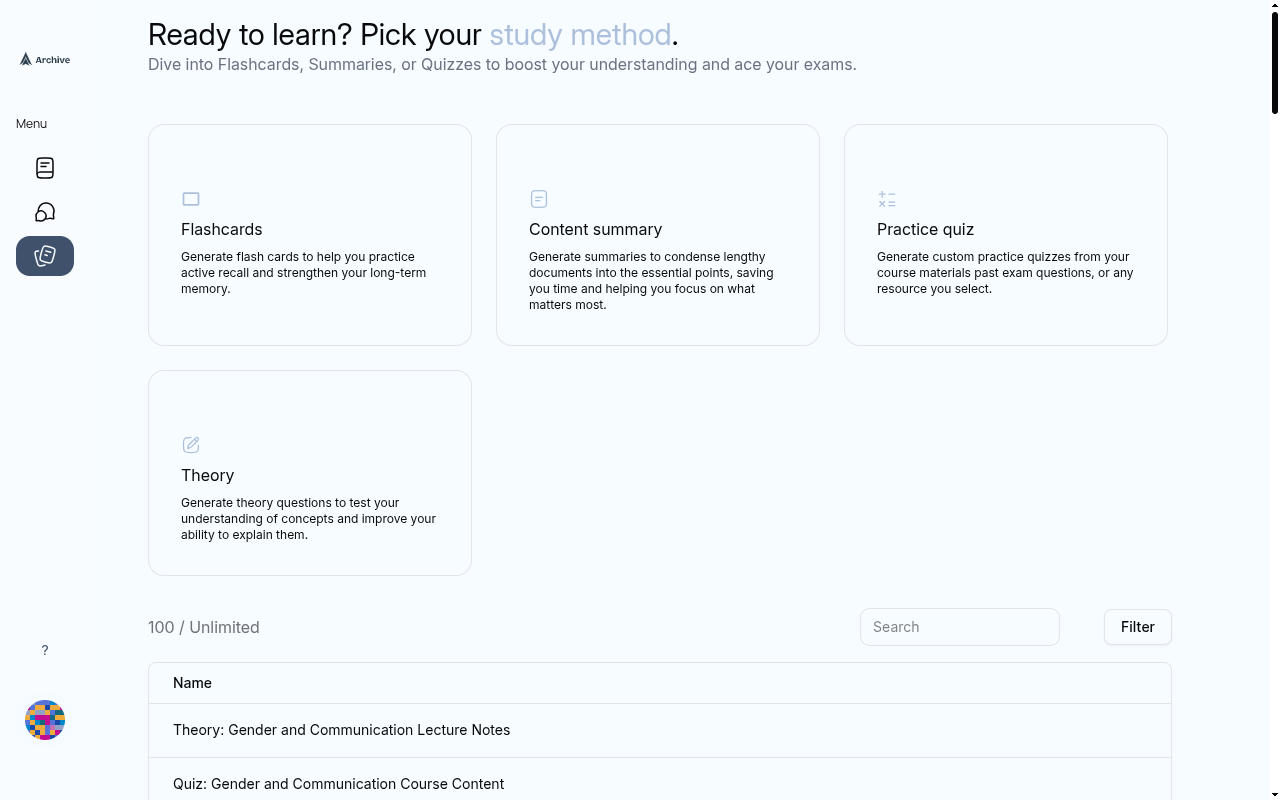Choose the Practice quiz study method

click(x=1005, y=235)
